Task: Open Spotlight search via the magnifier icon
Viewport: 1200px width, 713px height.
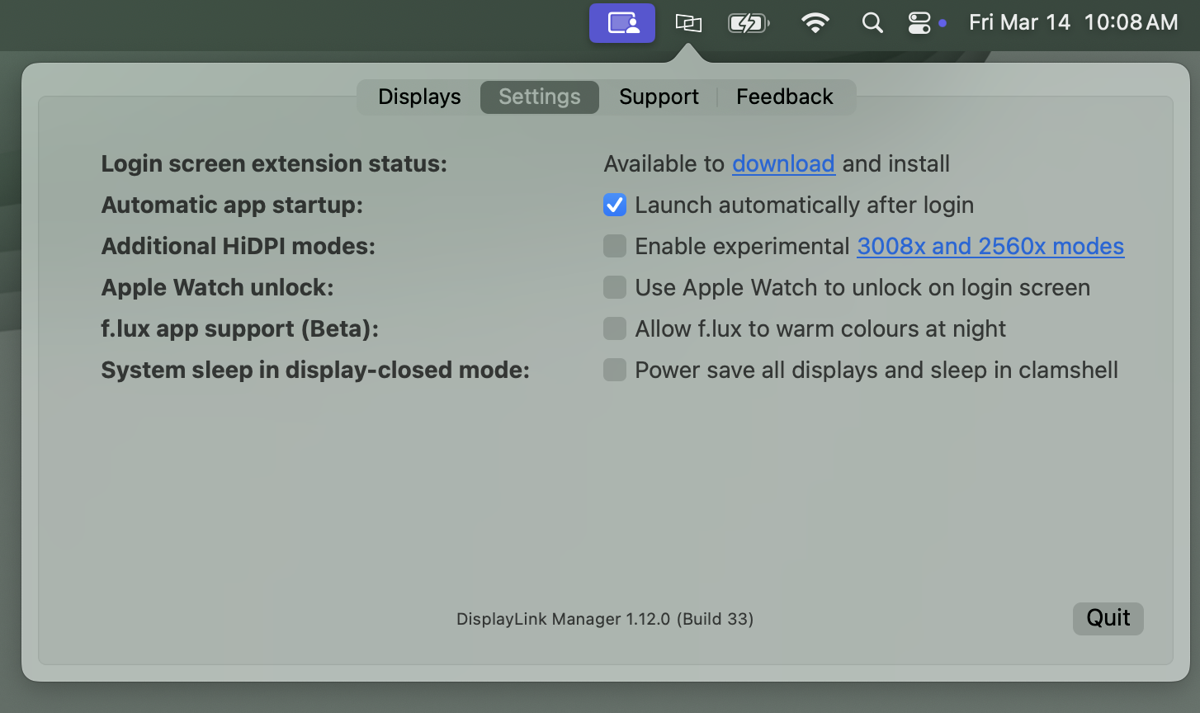Action: point(871,22)
